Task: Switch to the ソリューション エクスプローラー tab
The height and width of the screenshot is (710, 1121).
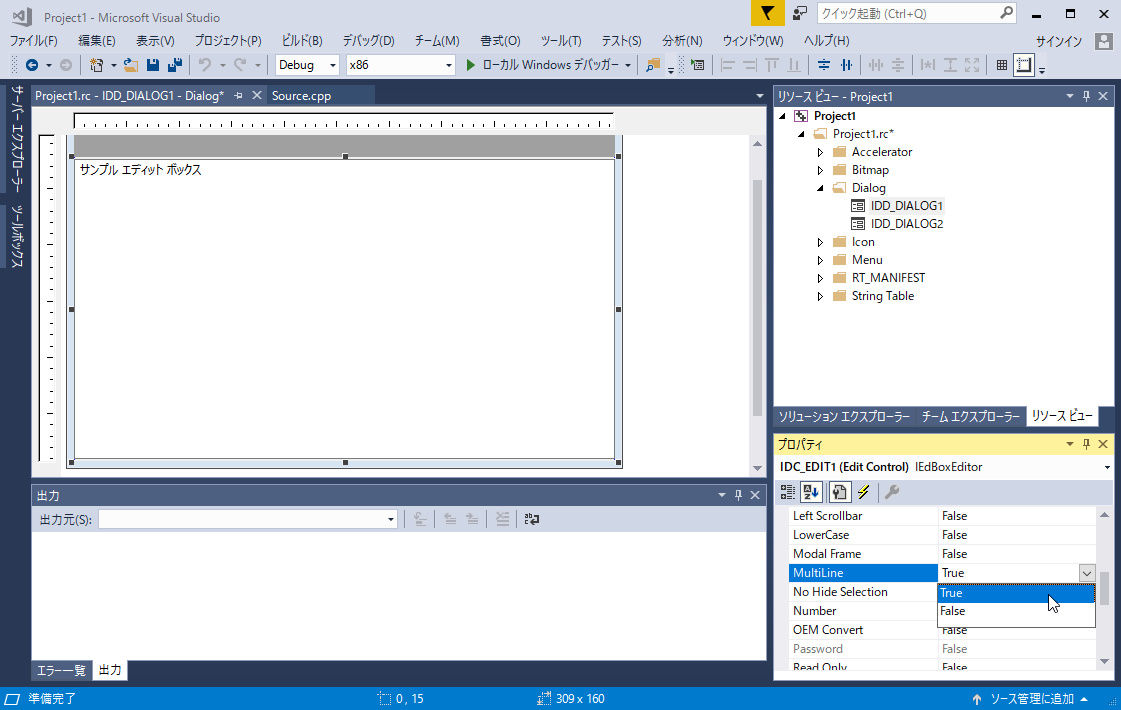Action: [844, 416]
